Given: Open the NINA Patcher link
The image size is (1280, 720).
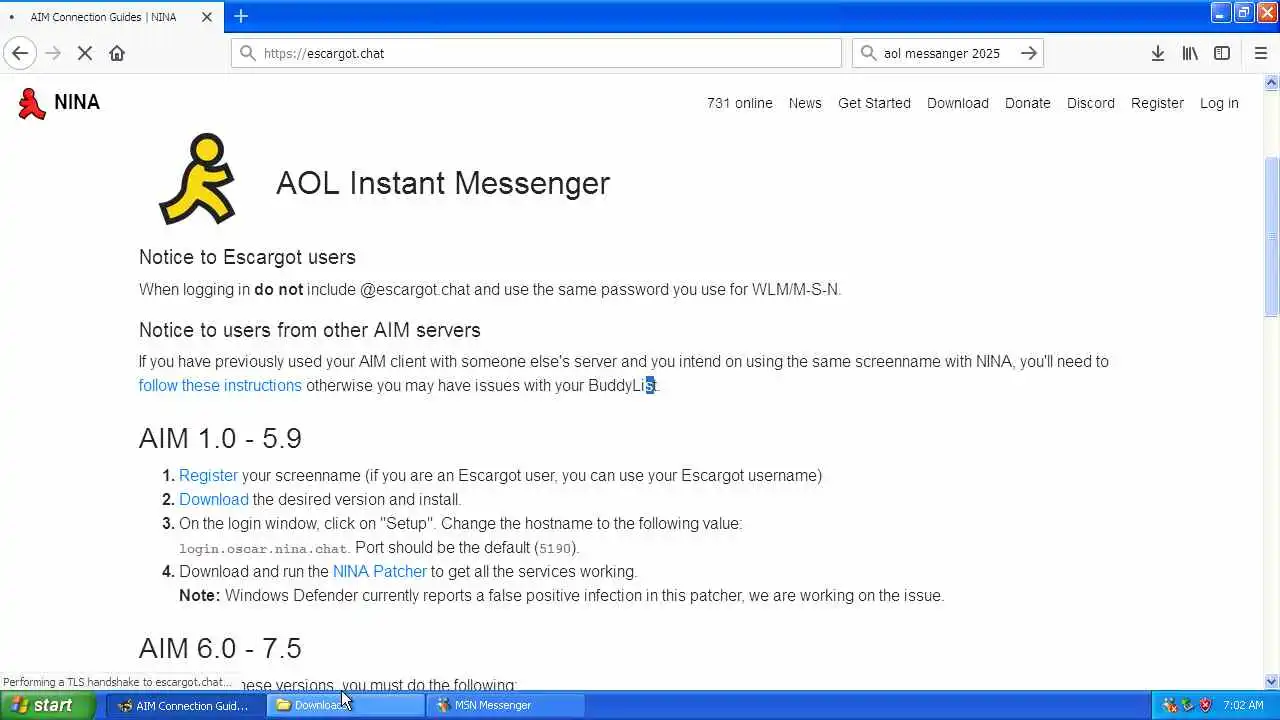Looking at the screenshot, I should pyautogui.click(x=379, y=571).
